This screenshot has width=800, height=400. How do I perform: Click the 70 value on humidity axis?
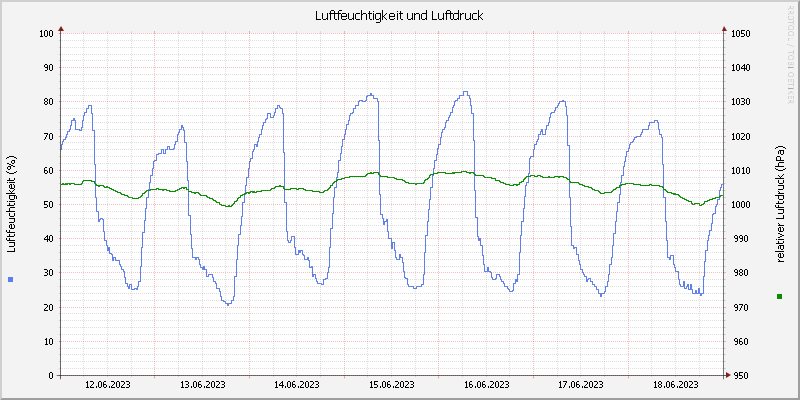click(x=48, y=136)
